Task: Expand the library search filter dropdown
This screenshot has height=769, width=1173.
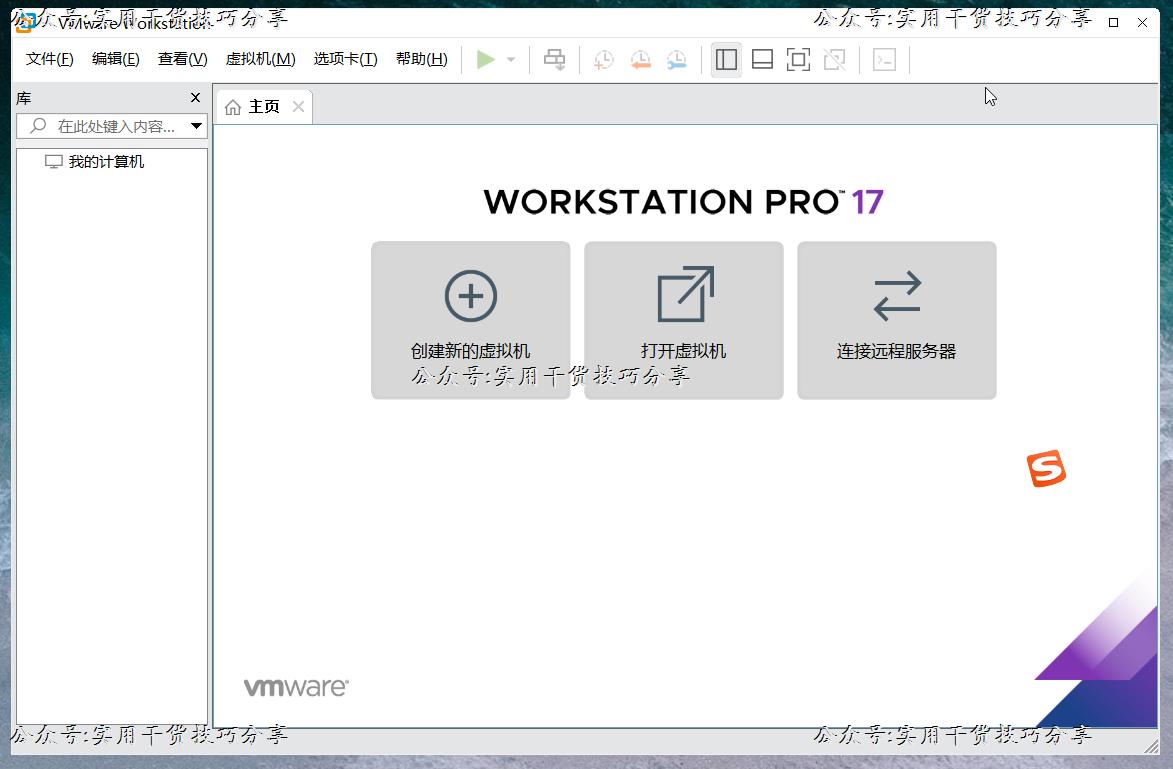Action: click(x=197, y=126)
